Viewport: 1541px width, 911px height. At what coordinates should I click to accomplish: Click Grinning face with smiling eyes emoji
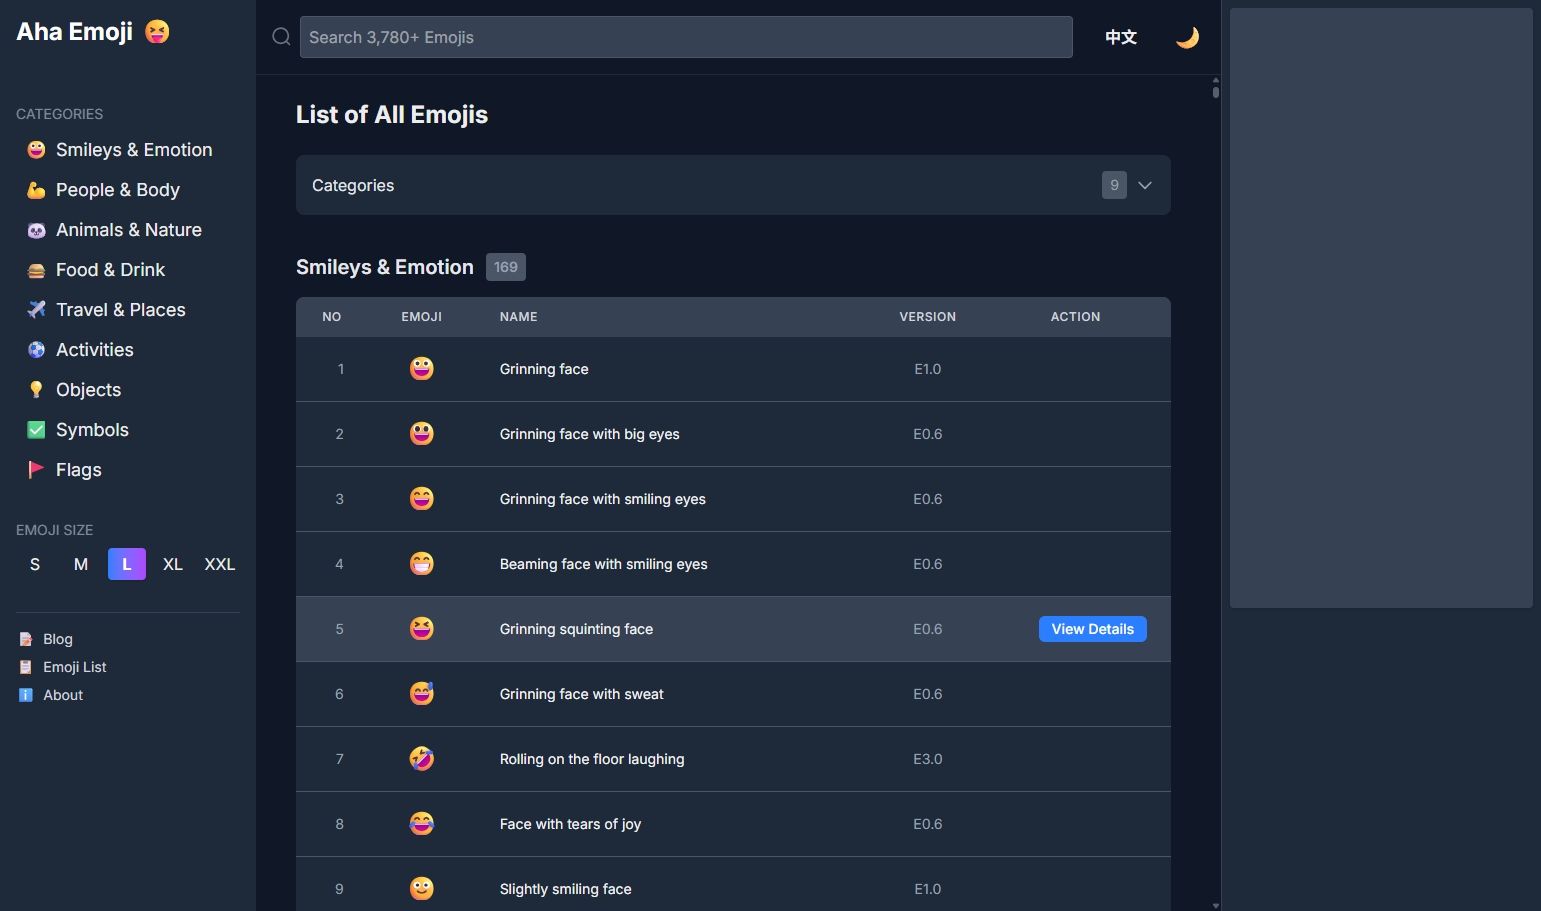coord(422,499)
